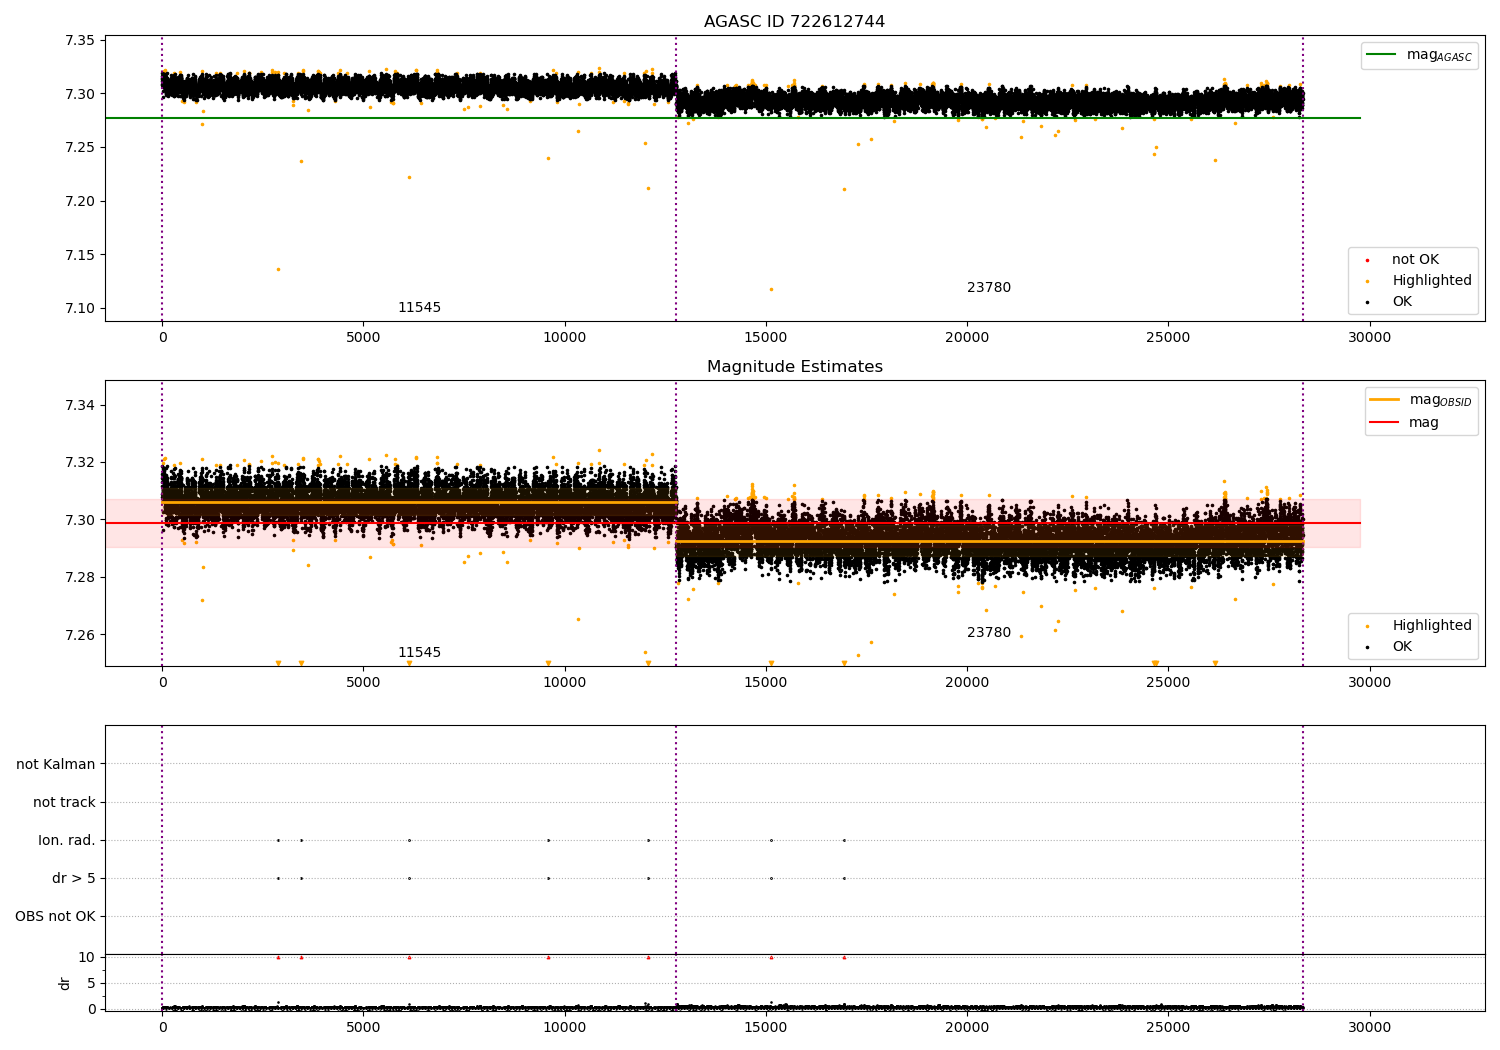This screenshot has height=1050, width=1500.
Task: Click the 'Magnitude Estimates' subplot title
Action: click(794, 367)
